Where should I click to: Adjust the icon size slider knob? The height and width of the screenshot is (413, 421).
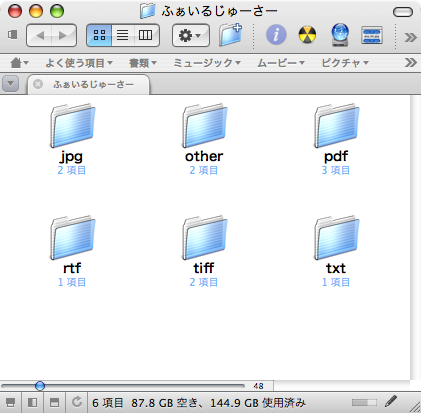pos(40,386)
